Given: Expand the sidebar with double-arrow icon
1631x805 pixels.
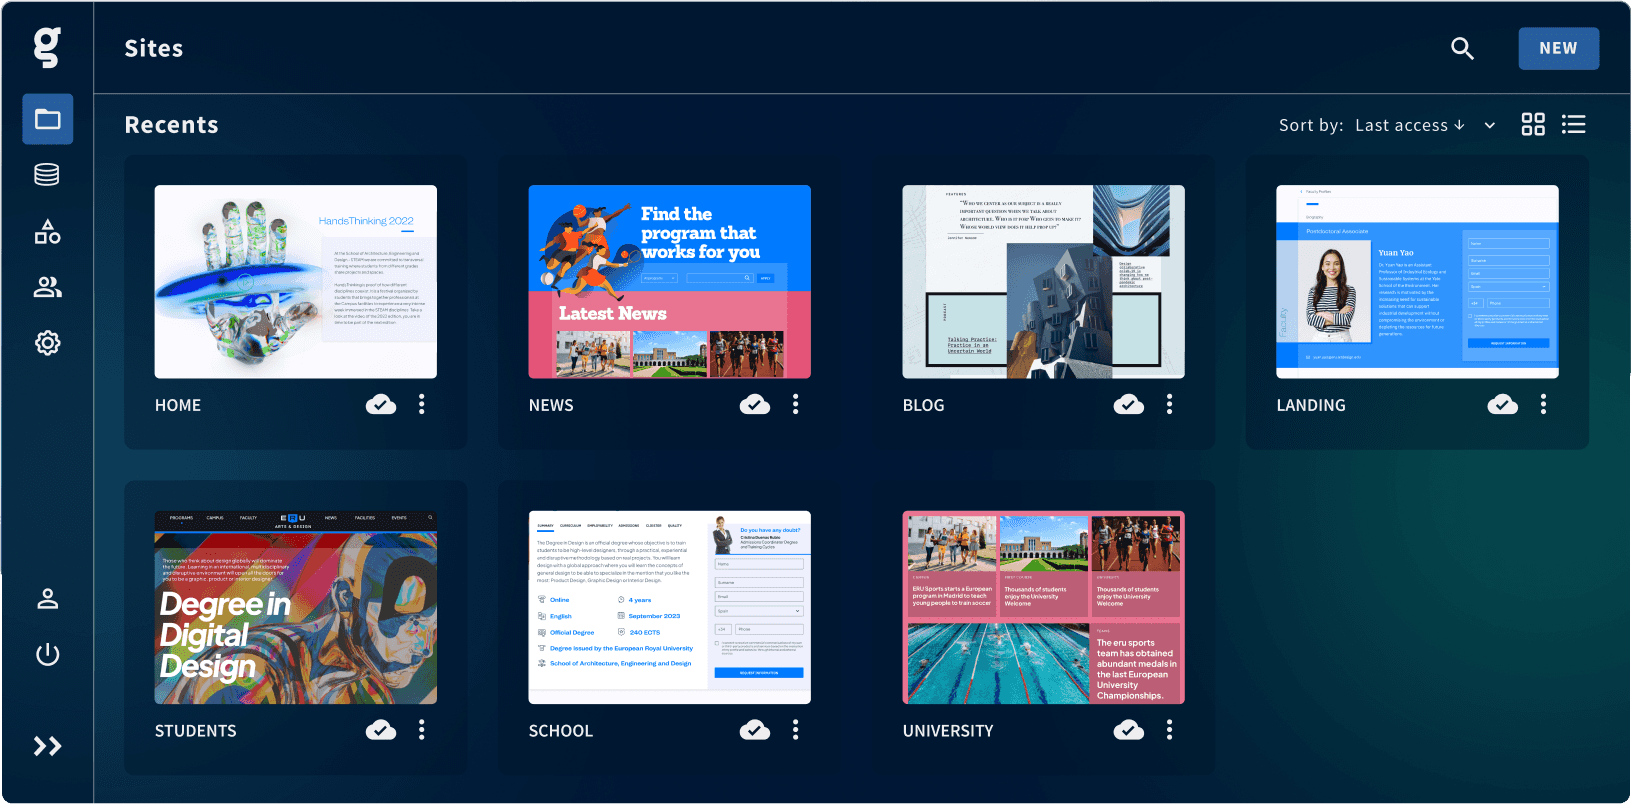Looking at the screenshot, I should click(47, 746).
